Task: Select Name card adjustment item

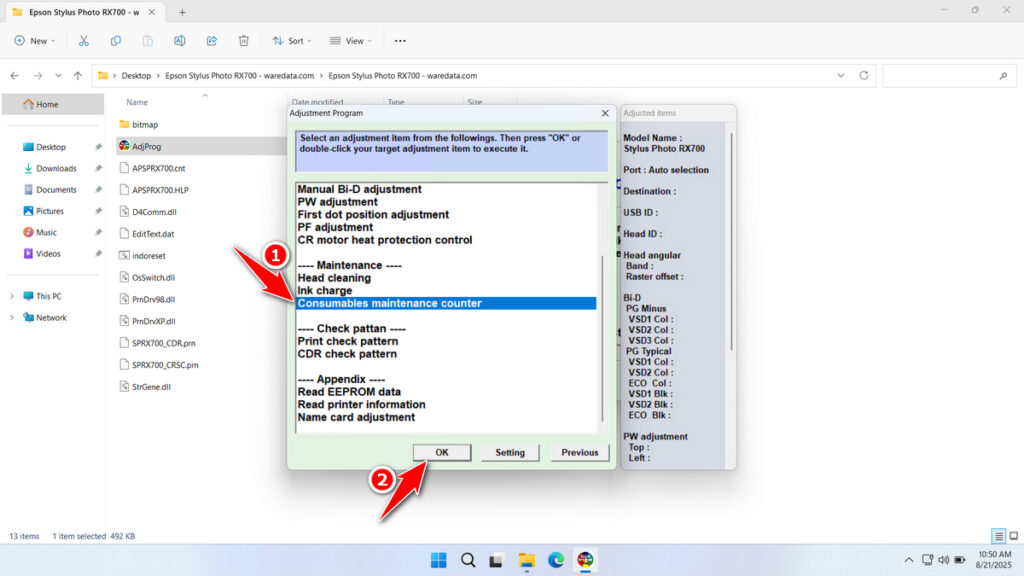Action: coord(356,417)
